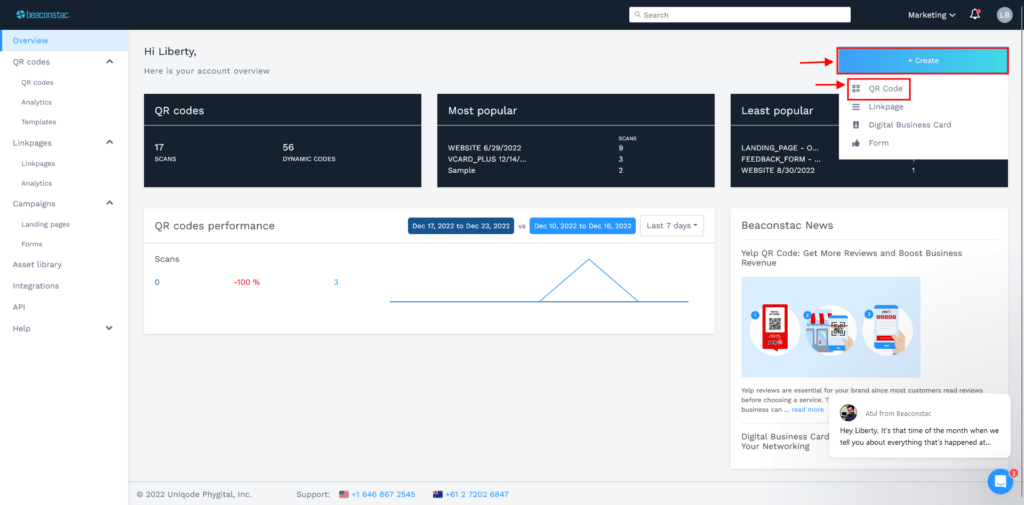The width and height of the screenshot is (1024, 505).
Task: Open the read more link
Action: [x=808, y=410]
